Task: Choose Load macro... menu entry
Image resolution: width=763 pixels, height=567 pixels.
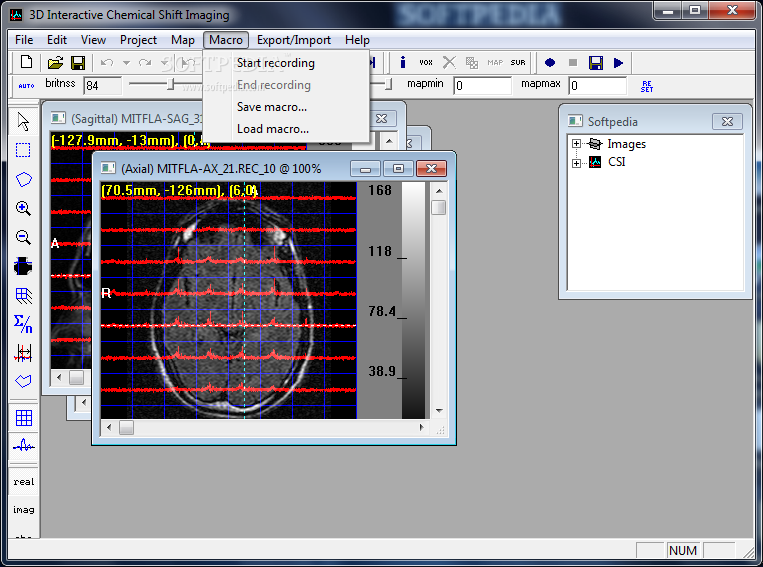Action: [286, 128]
